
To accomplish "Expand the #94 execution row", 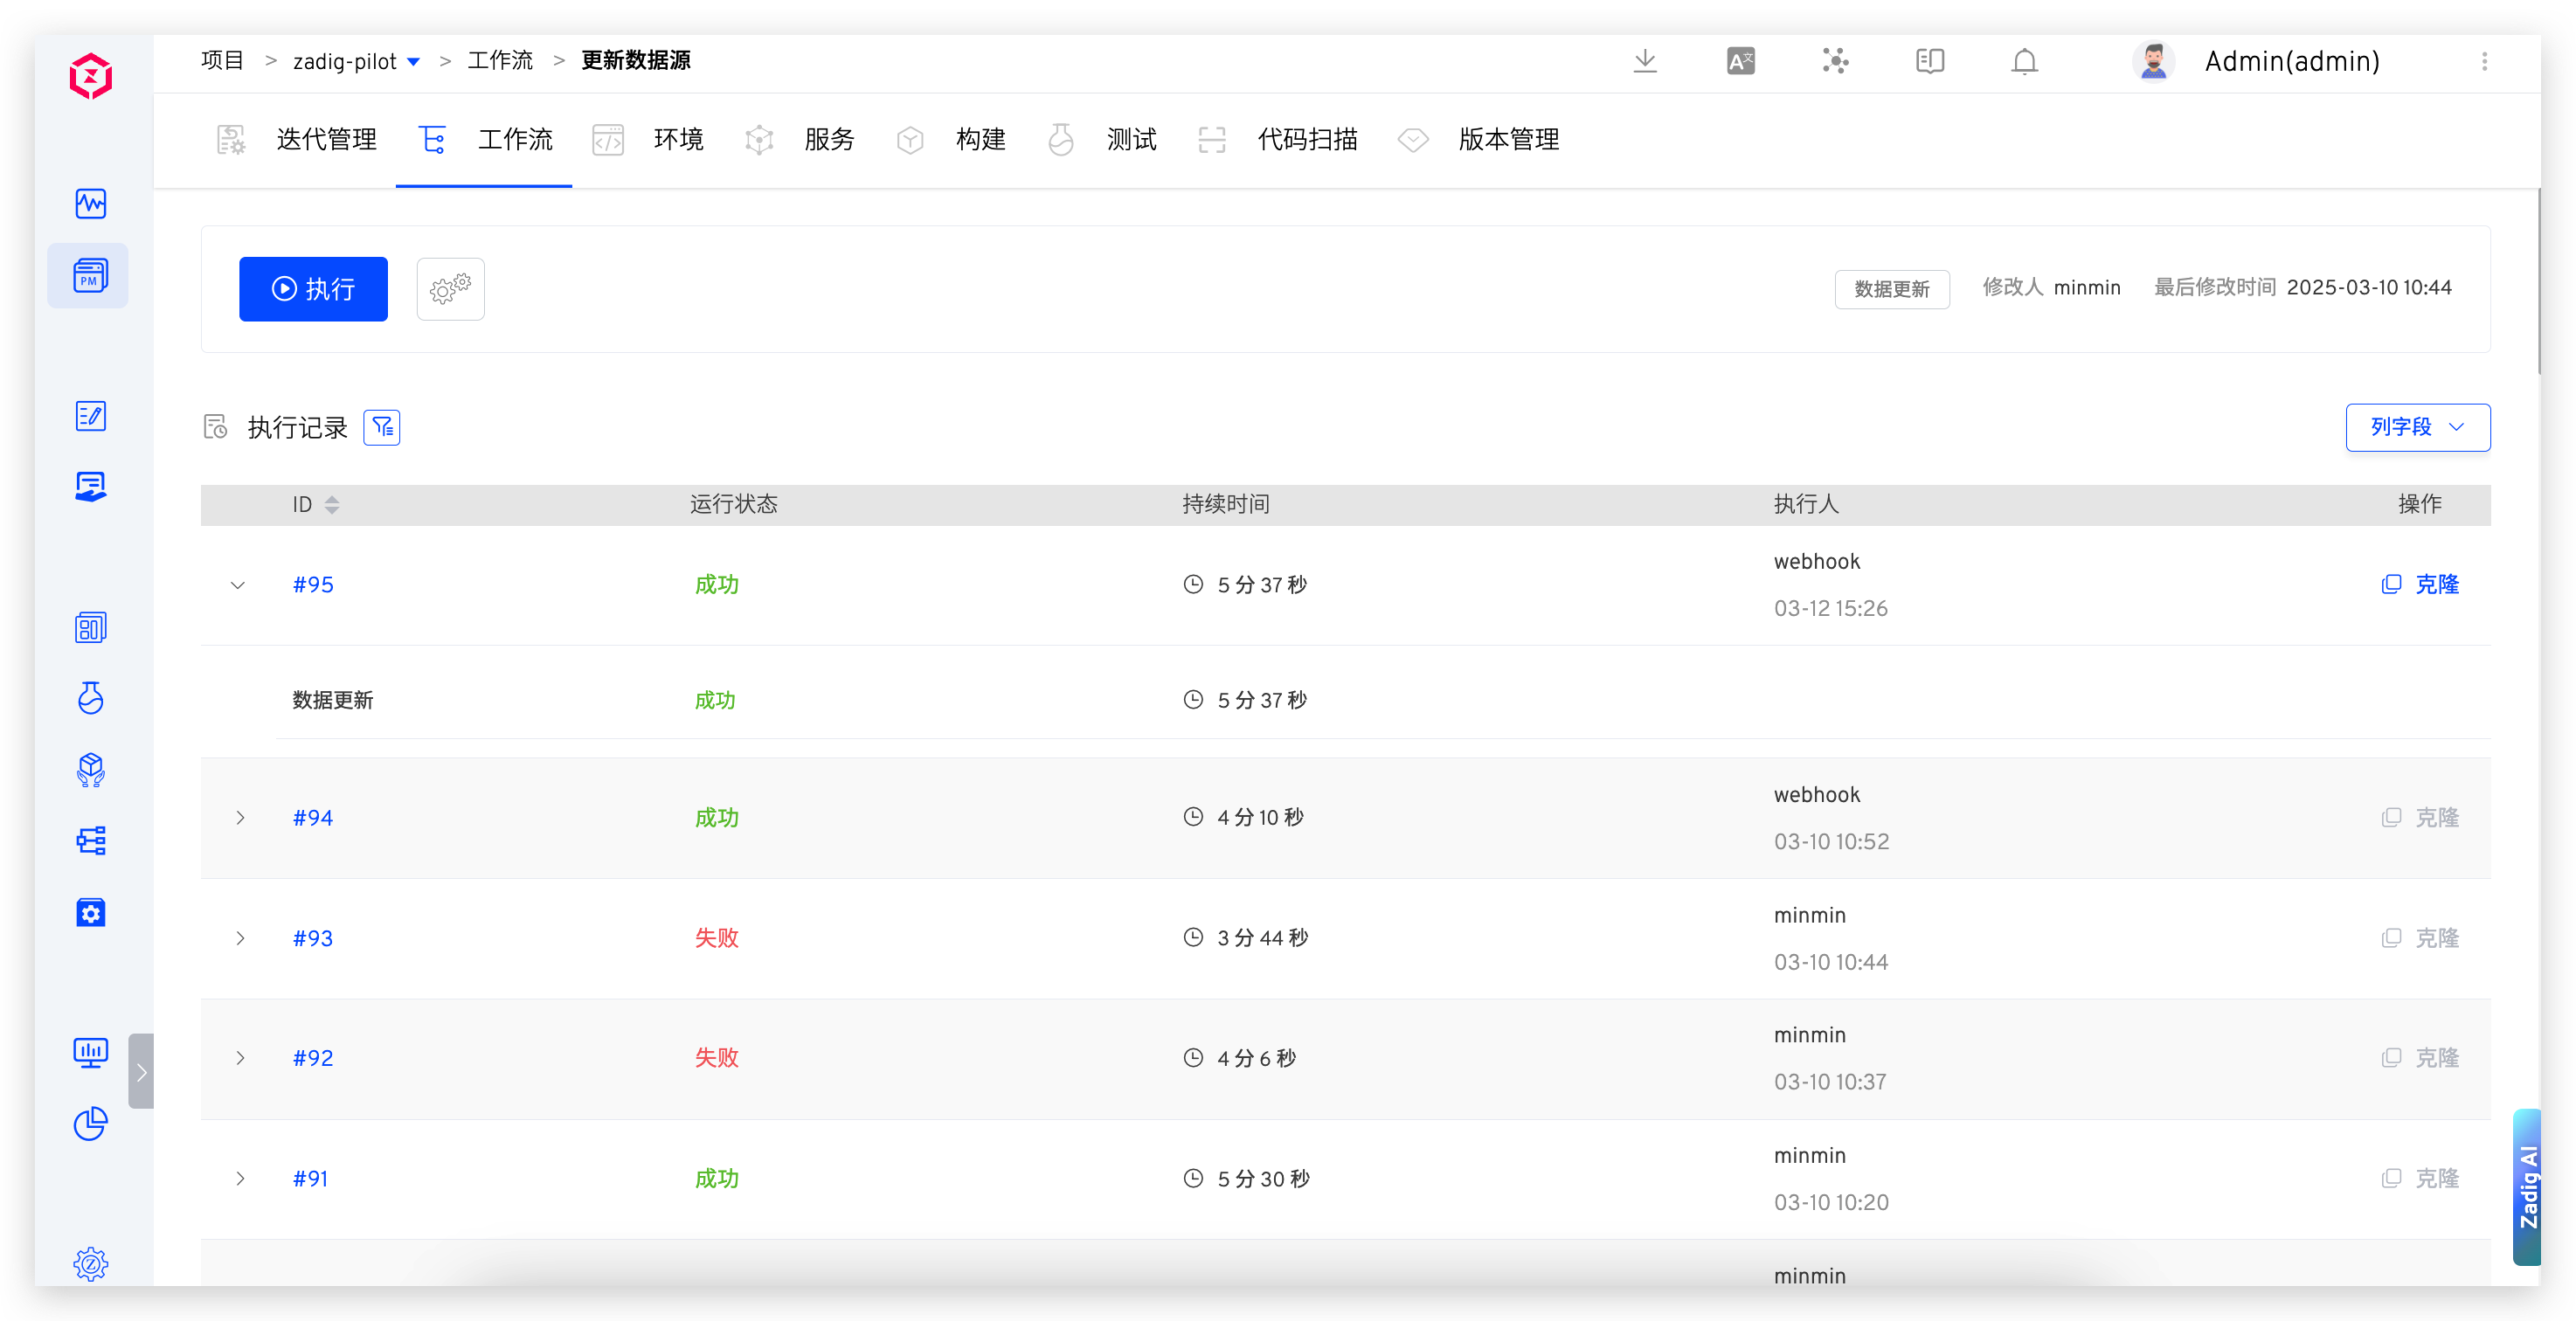I will coord(240,818).
